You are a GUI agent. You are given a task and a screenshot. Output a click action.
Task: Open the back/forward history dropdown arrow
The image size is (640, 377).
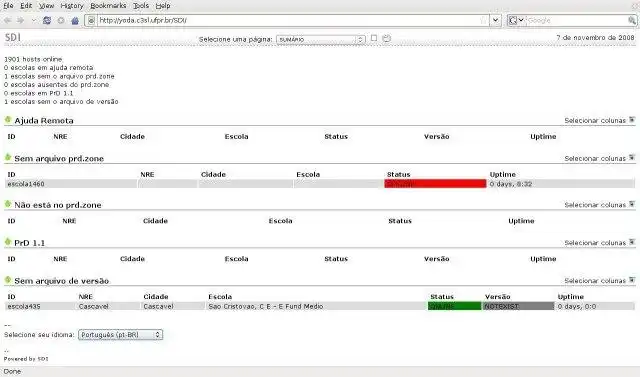tap(33, 20)
